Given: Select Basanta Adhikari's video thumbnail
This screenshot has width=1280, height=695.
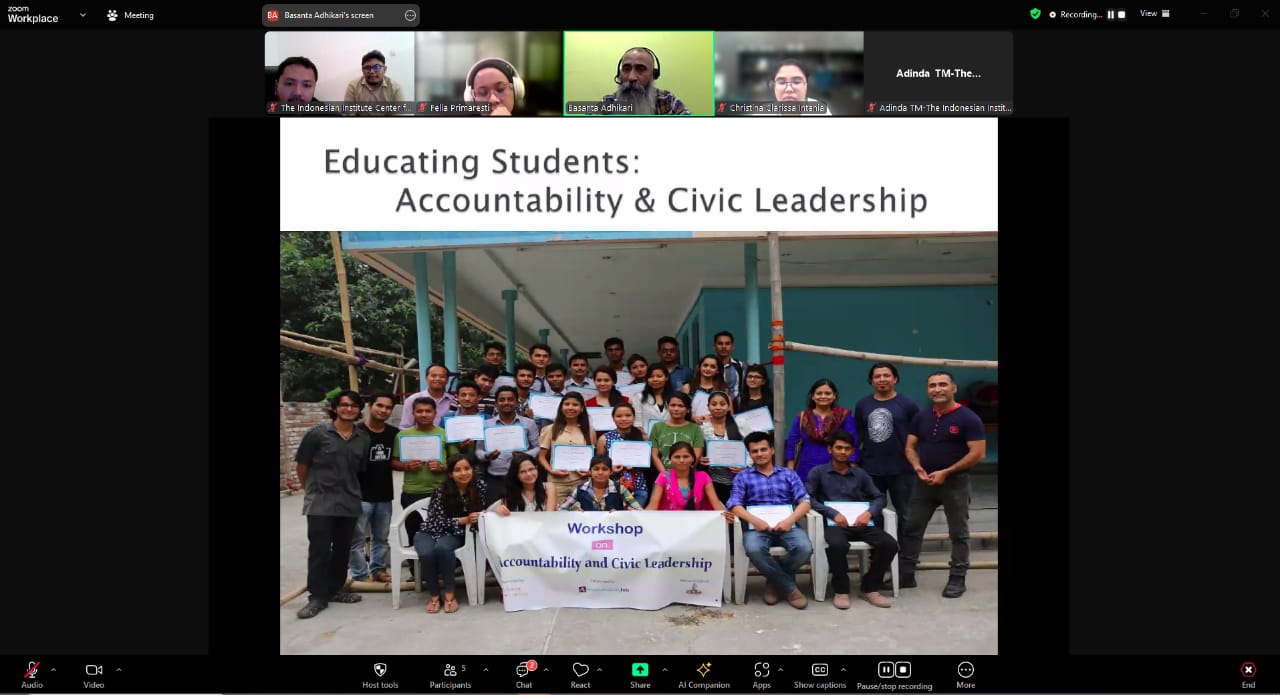Looking at the screenshot, I should click(x=638, y=72).
